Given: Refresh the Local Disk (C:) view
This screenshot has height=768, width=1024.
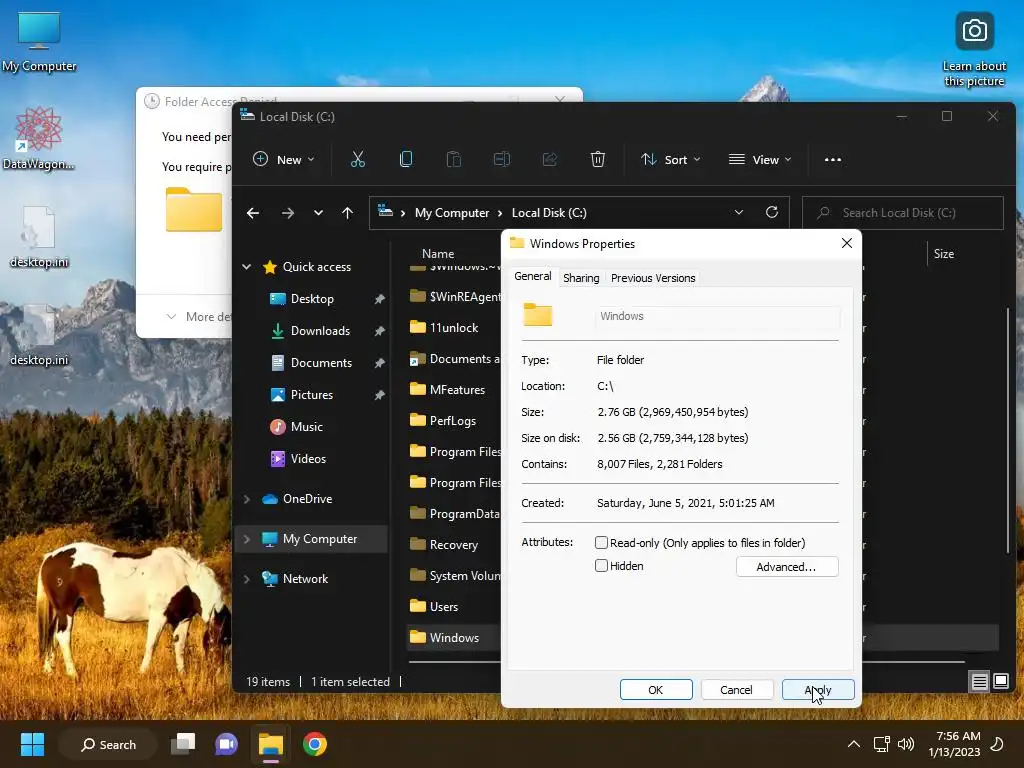Looking at the screenshot, I should tap(772, 212).
